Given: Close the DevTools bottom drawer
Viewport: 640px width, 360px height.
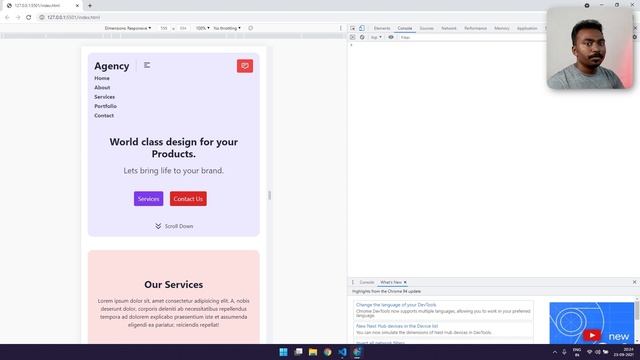Looking at the screenshot, I should coord(634,282).
